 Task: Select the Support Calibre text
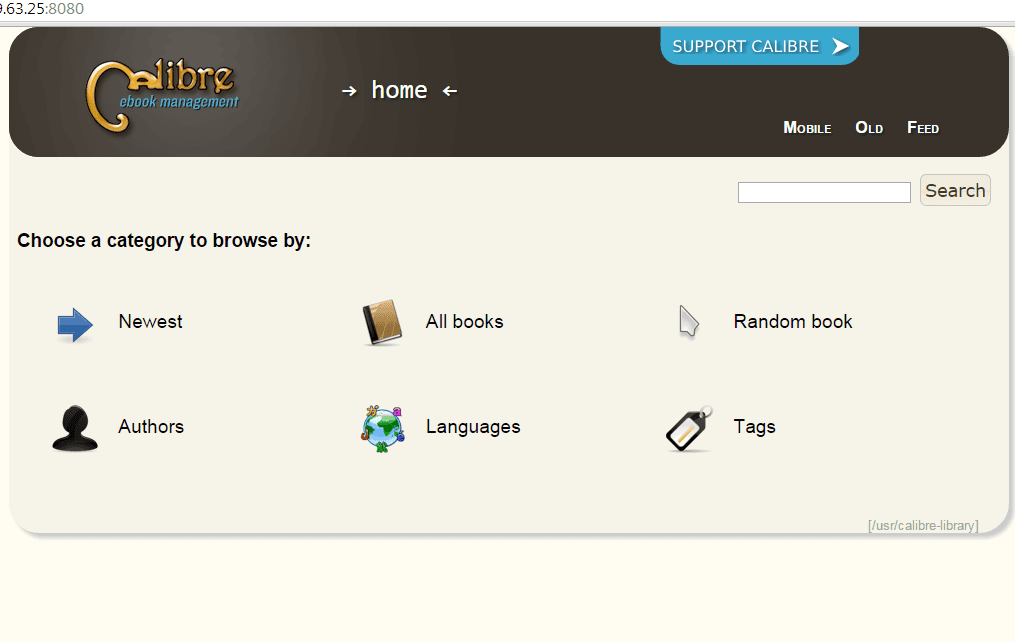click(745, 46)
